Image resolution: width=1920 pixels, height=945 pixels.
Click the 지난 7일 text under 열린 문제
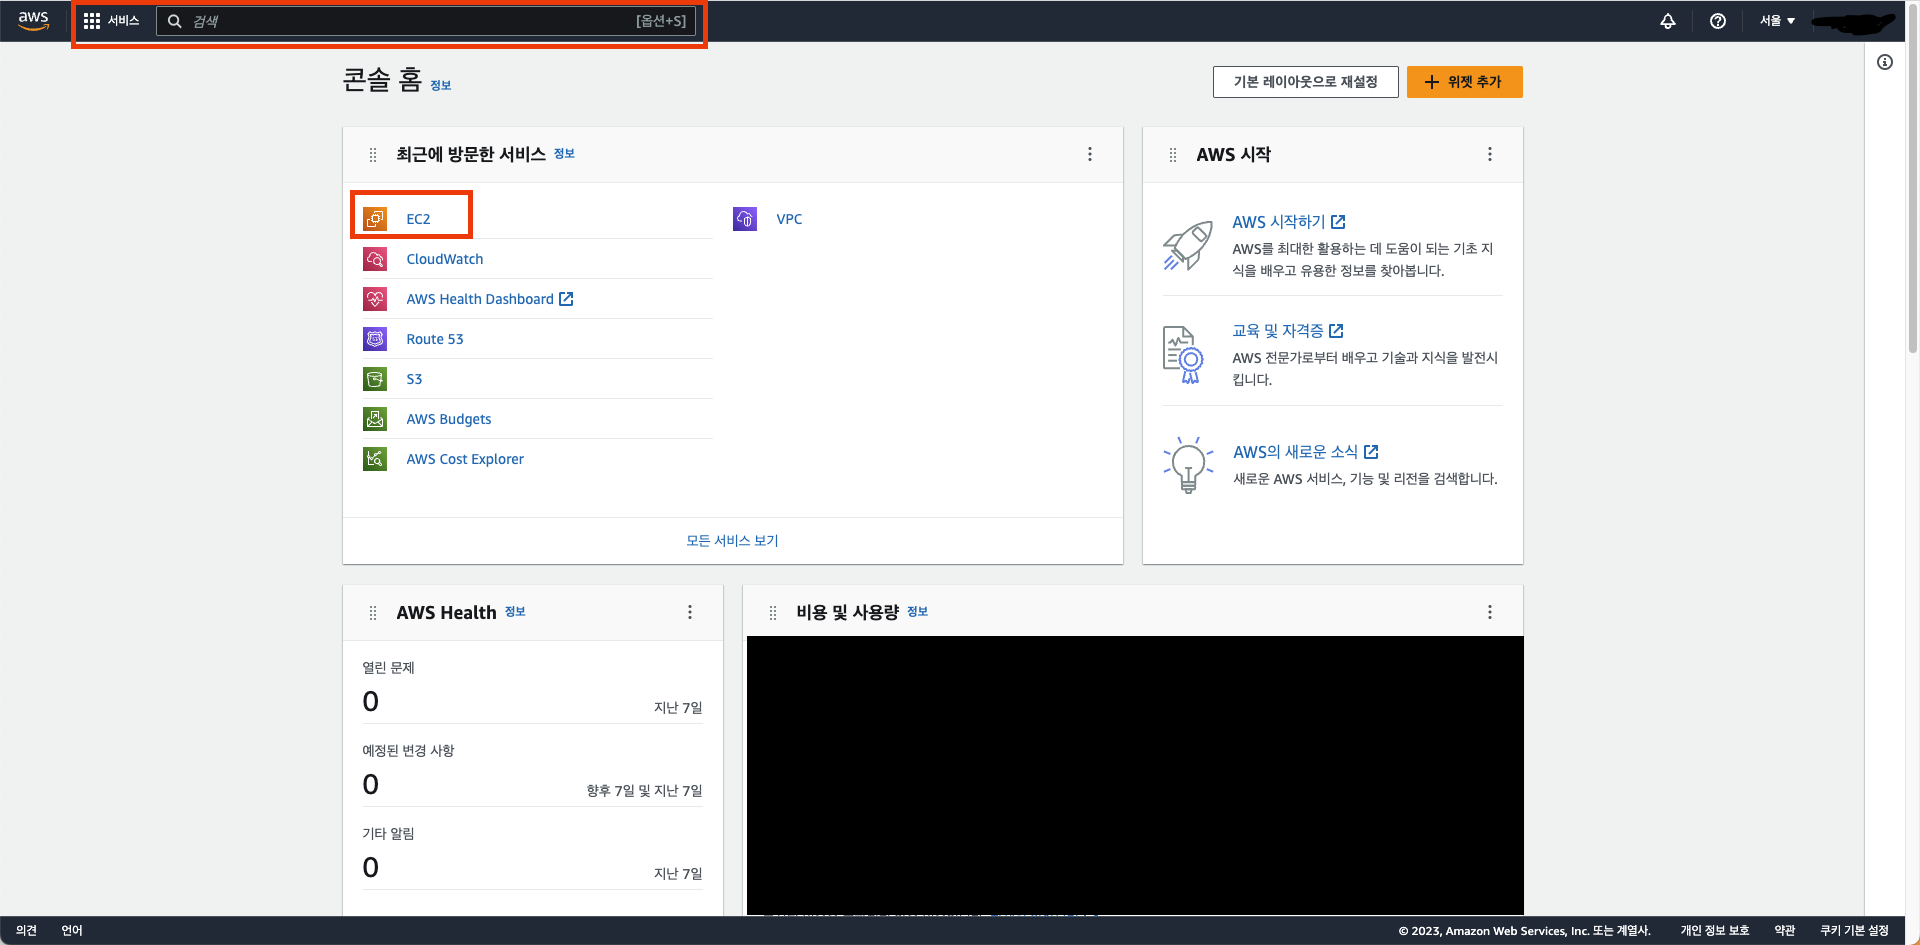coord(678,708)
